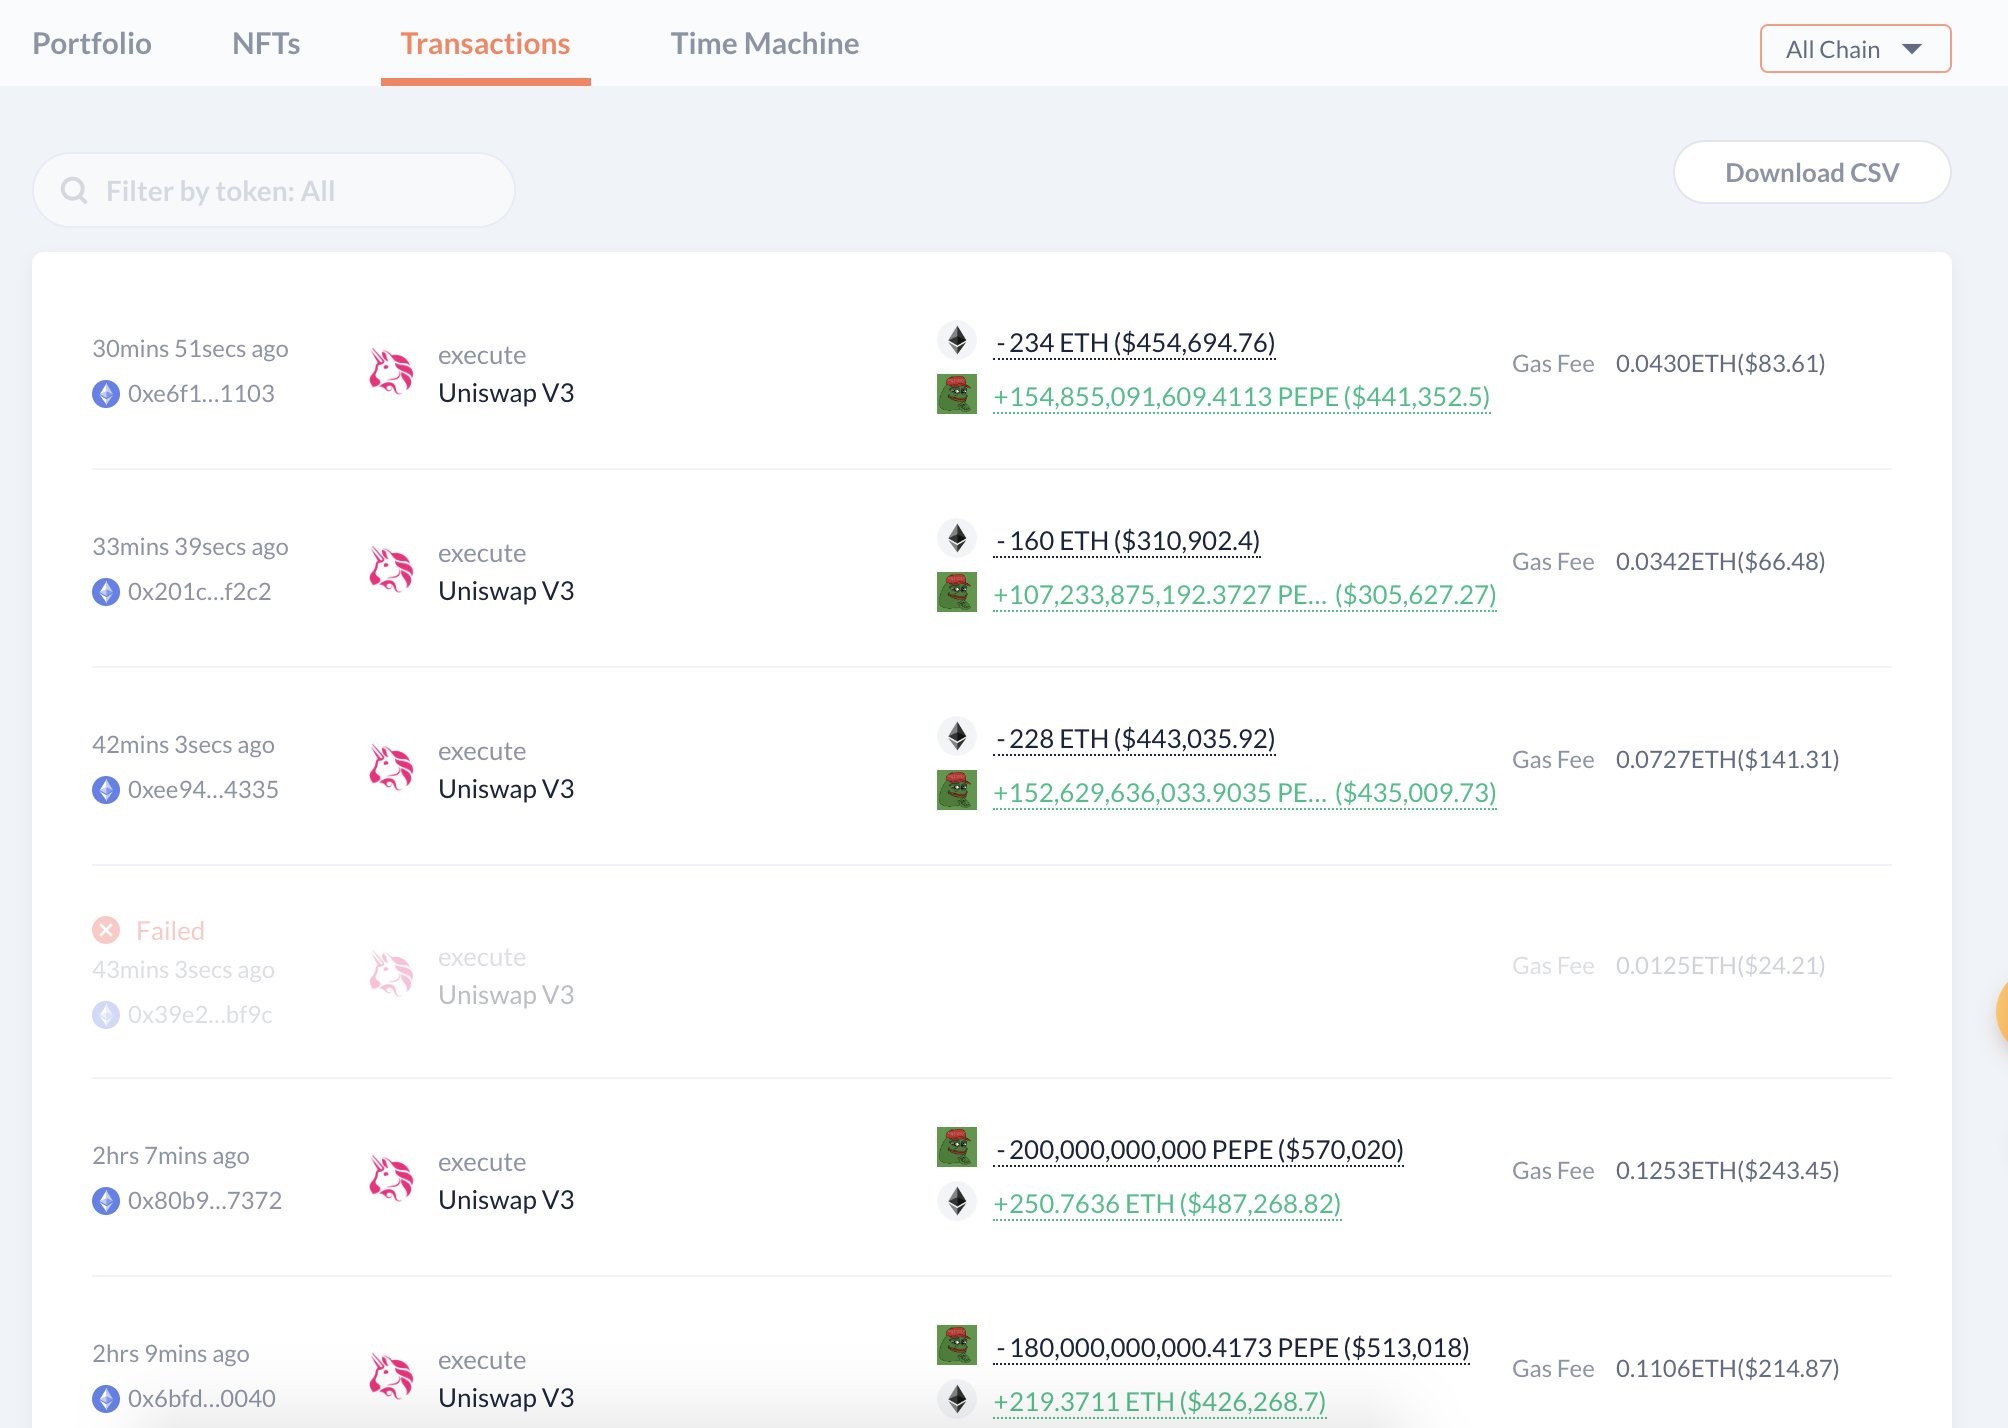Click Ethereum chain icon next to 0xe6f1...1103
Image resolution: width=2008 pixels, height=1428 pixels.
[x=106, y=394]
